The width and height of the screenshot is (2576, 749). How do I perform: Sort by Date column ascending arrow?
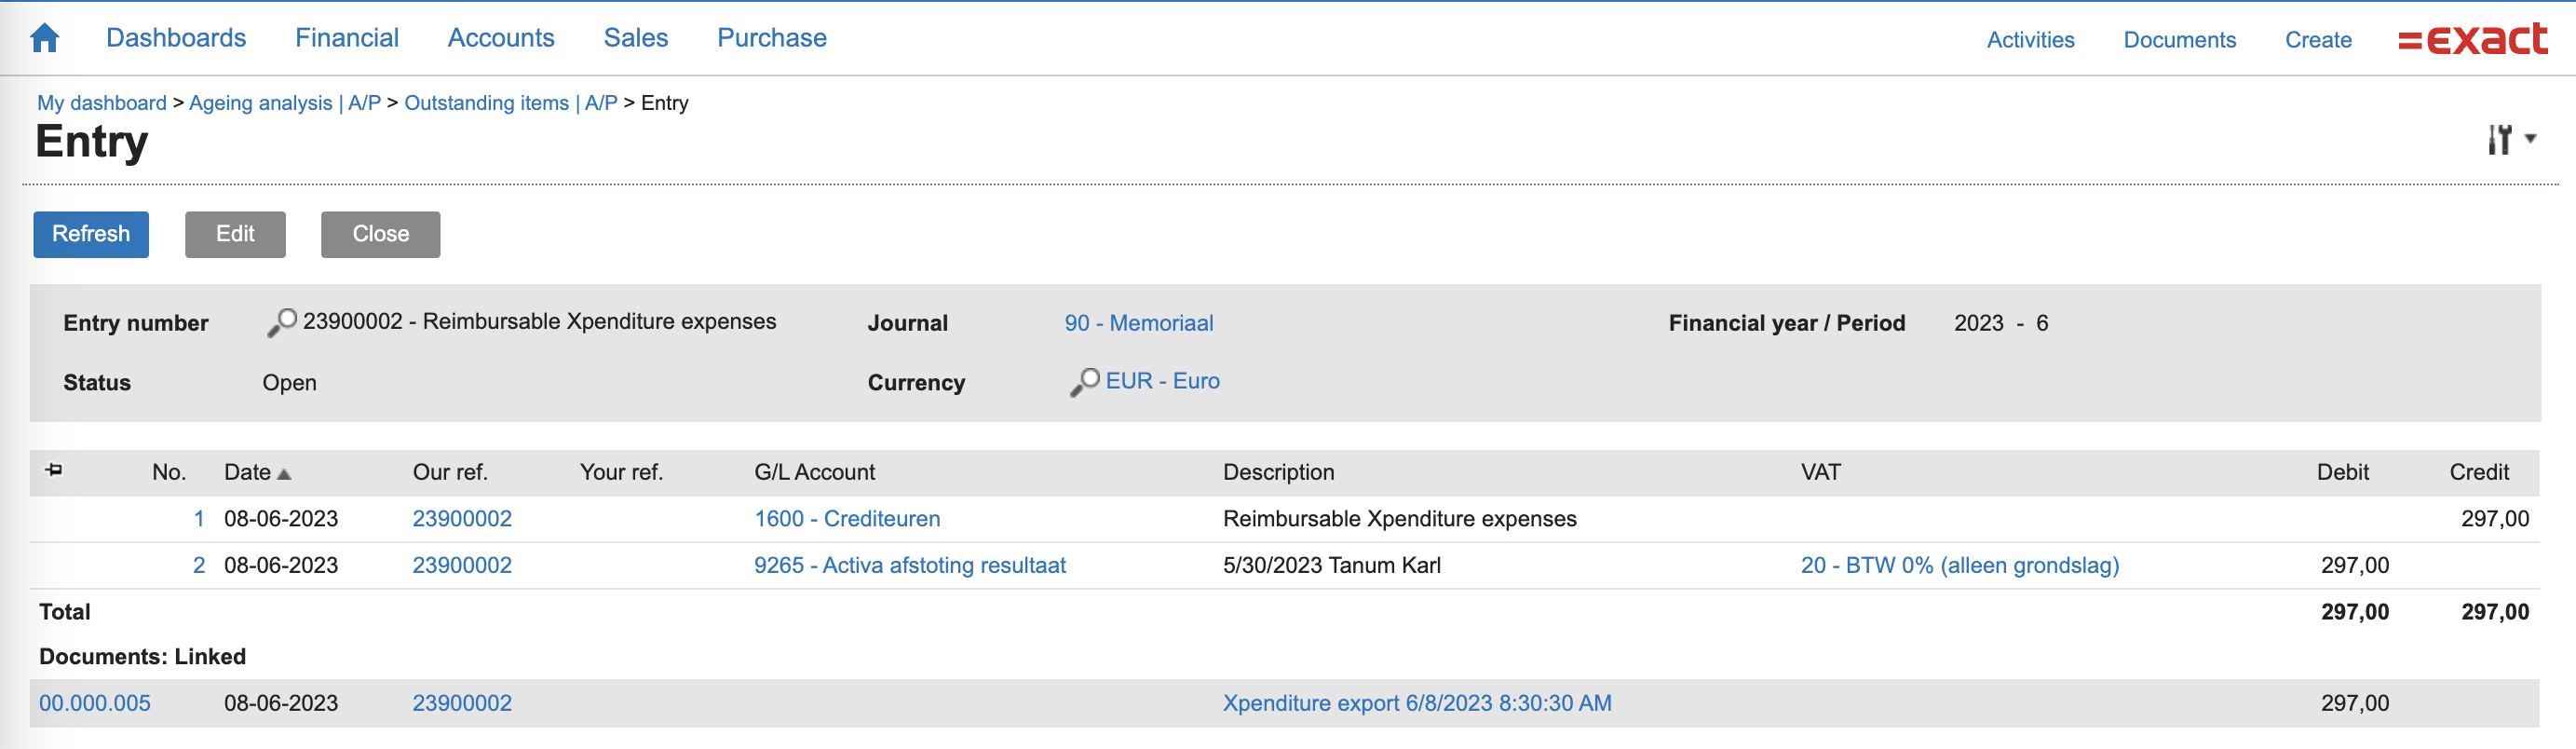[284, 474]
